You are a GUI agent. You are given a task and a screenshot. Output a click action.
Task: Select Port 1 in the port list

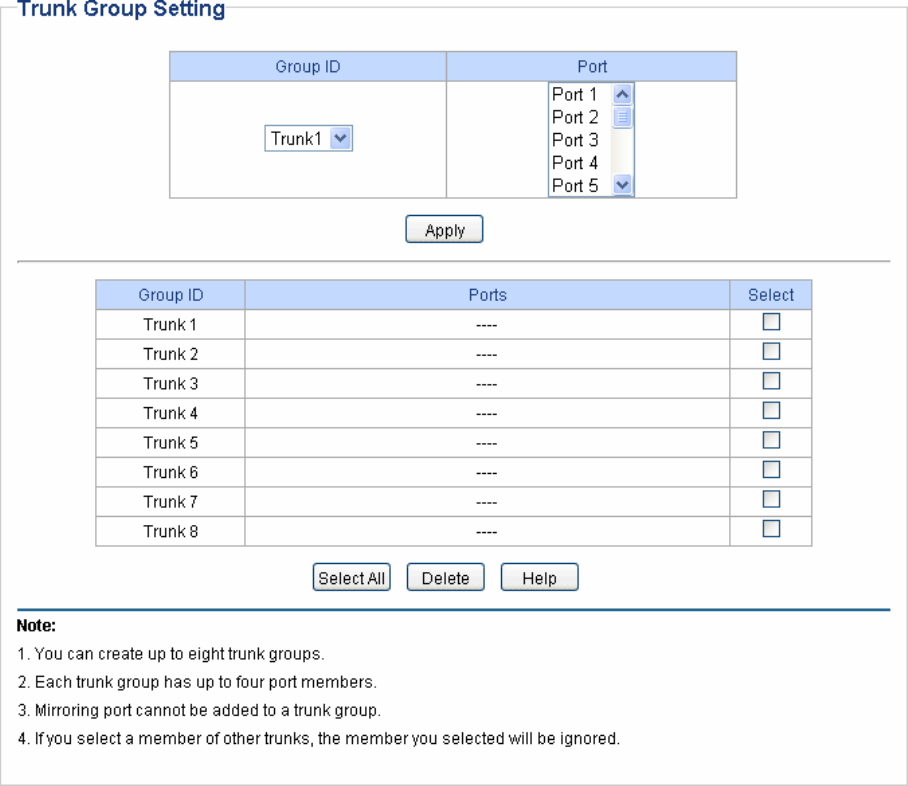point(575,95)
